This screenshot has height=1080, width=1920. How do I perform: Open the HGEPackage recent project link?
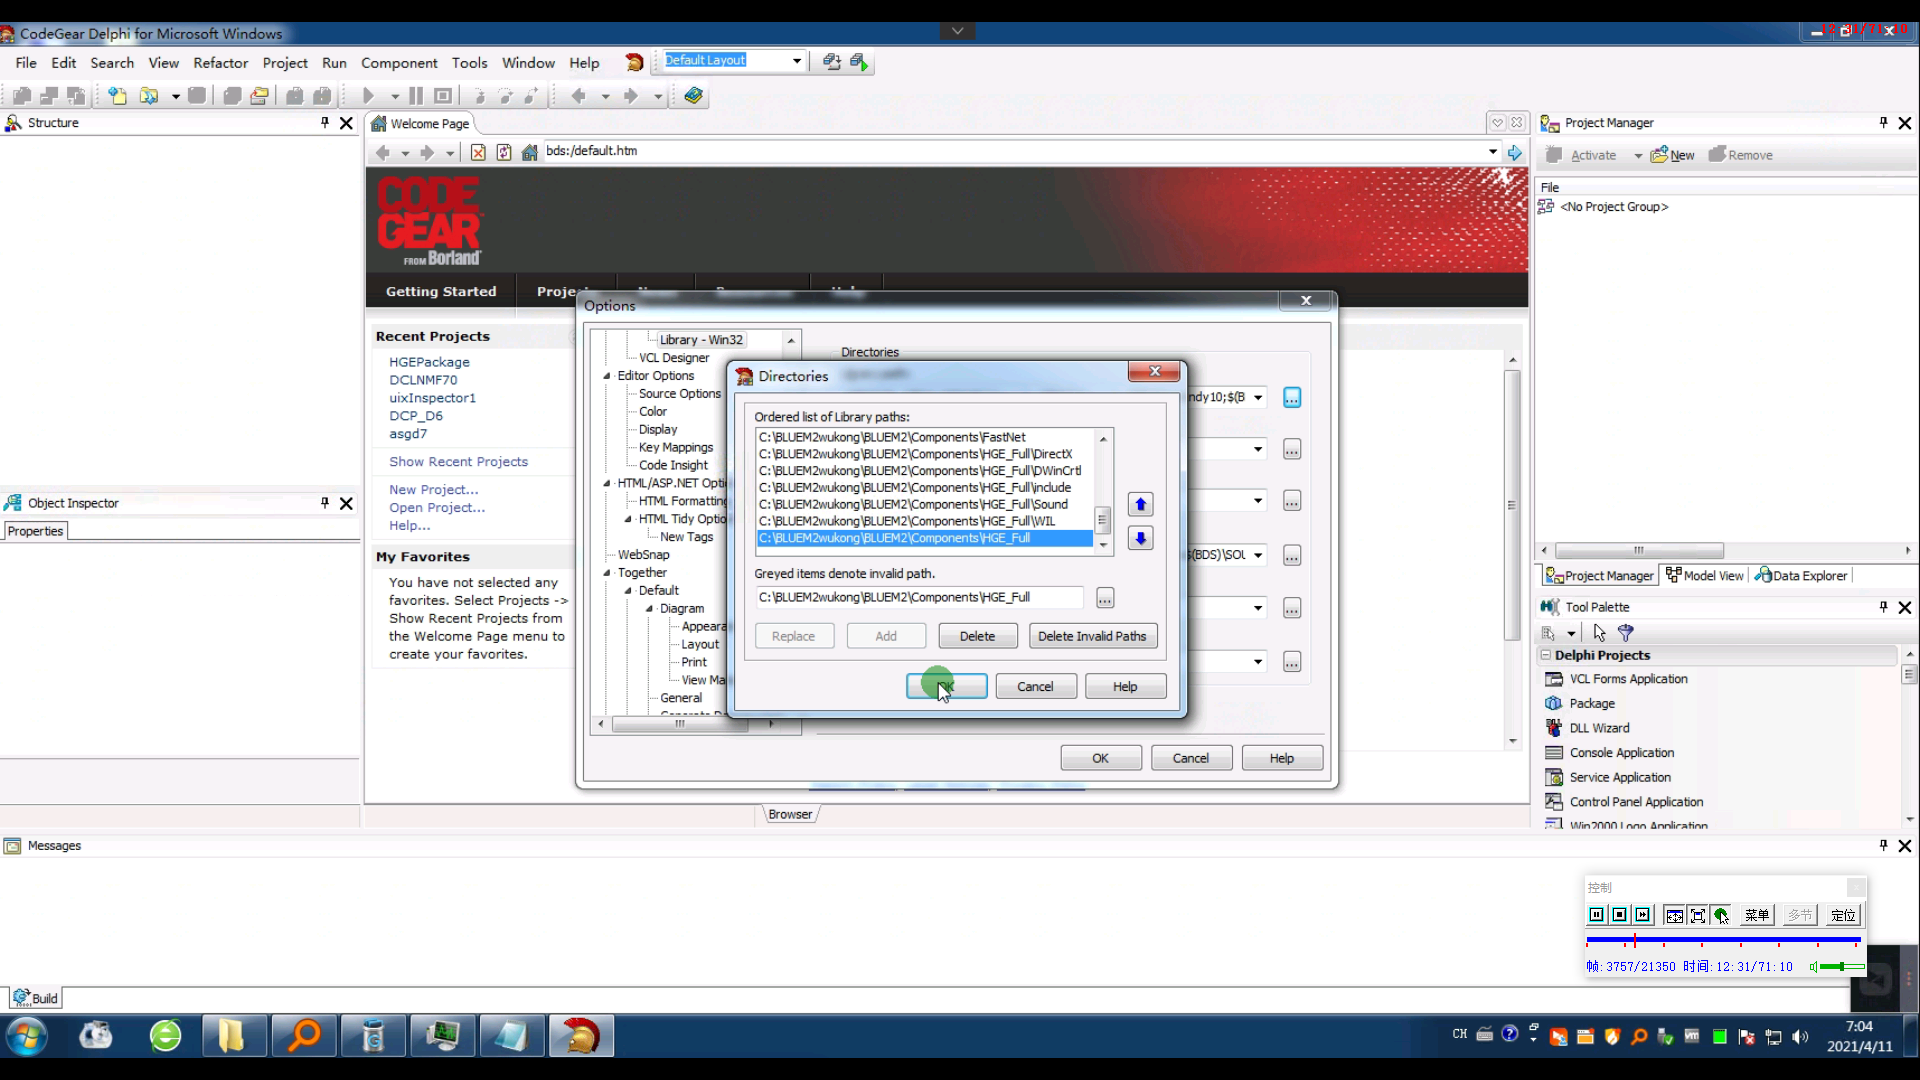click(x=429, y=362)
